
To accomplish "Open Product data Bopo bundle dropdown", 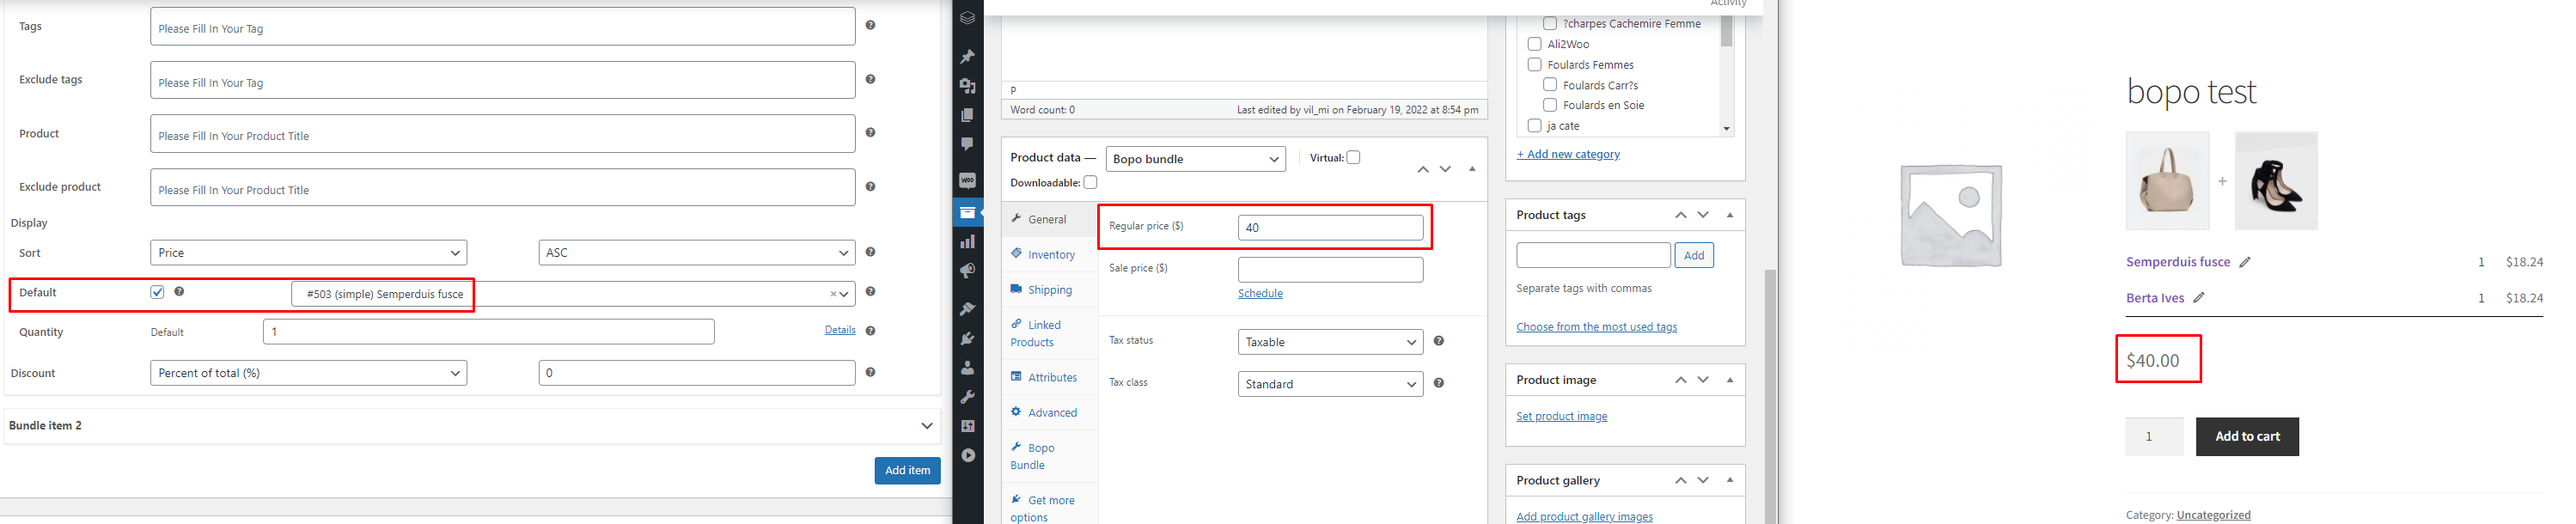I will point(1195,159).
